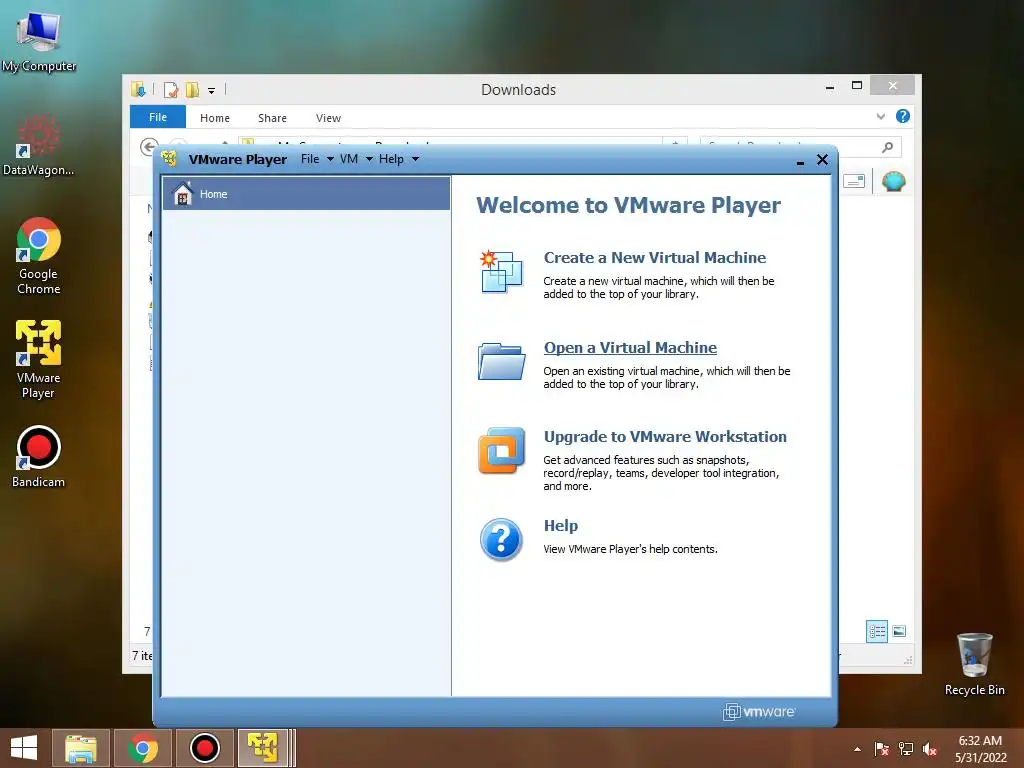Click the search magnifier in Downloads window

tap(887, 147)
